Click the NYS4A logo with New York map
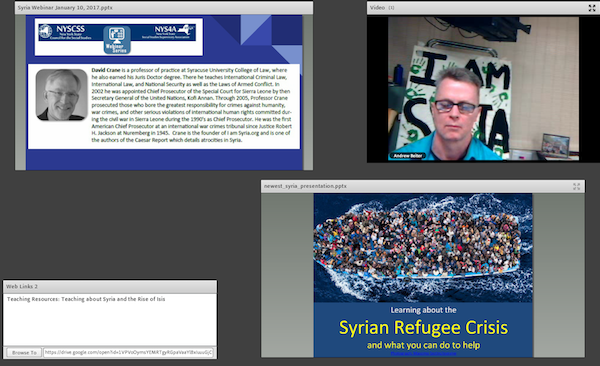This screenshot has width=600, height=366. 168,32
